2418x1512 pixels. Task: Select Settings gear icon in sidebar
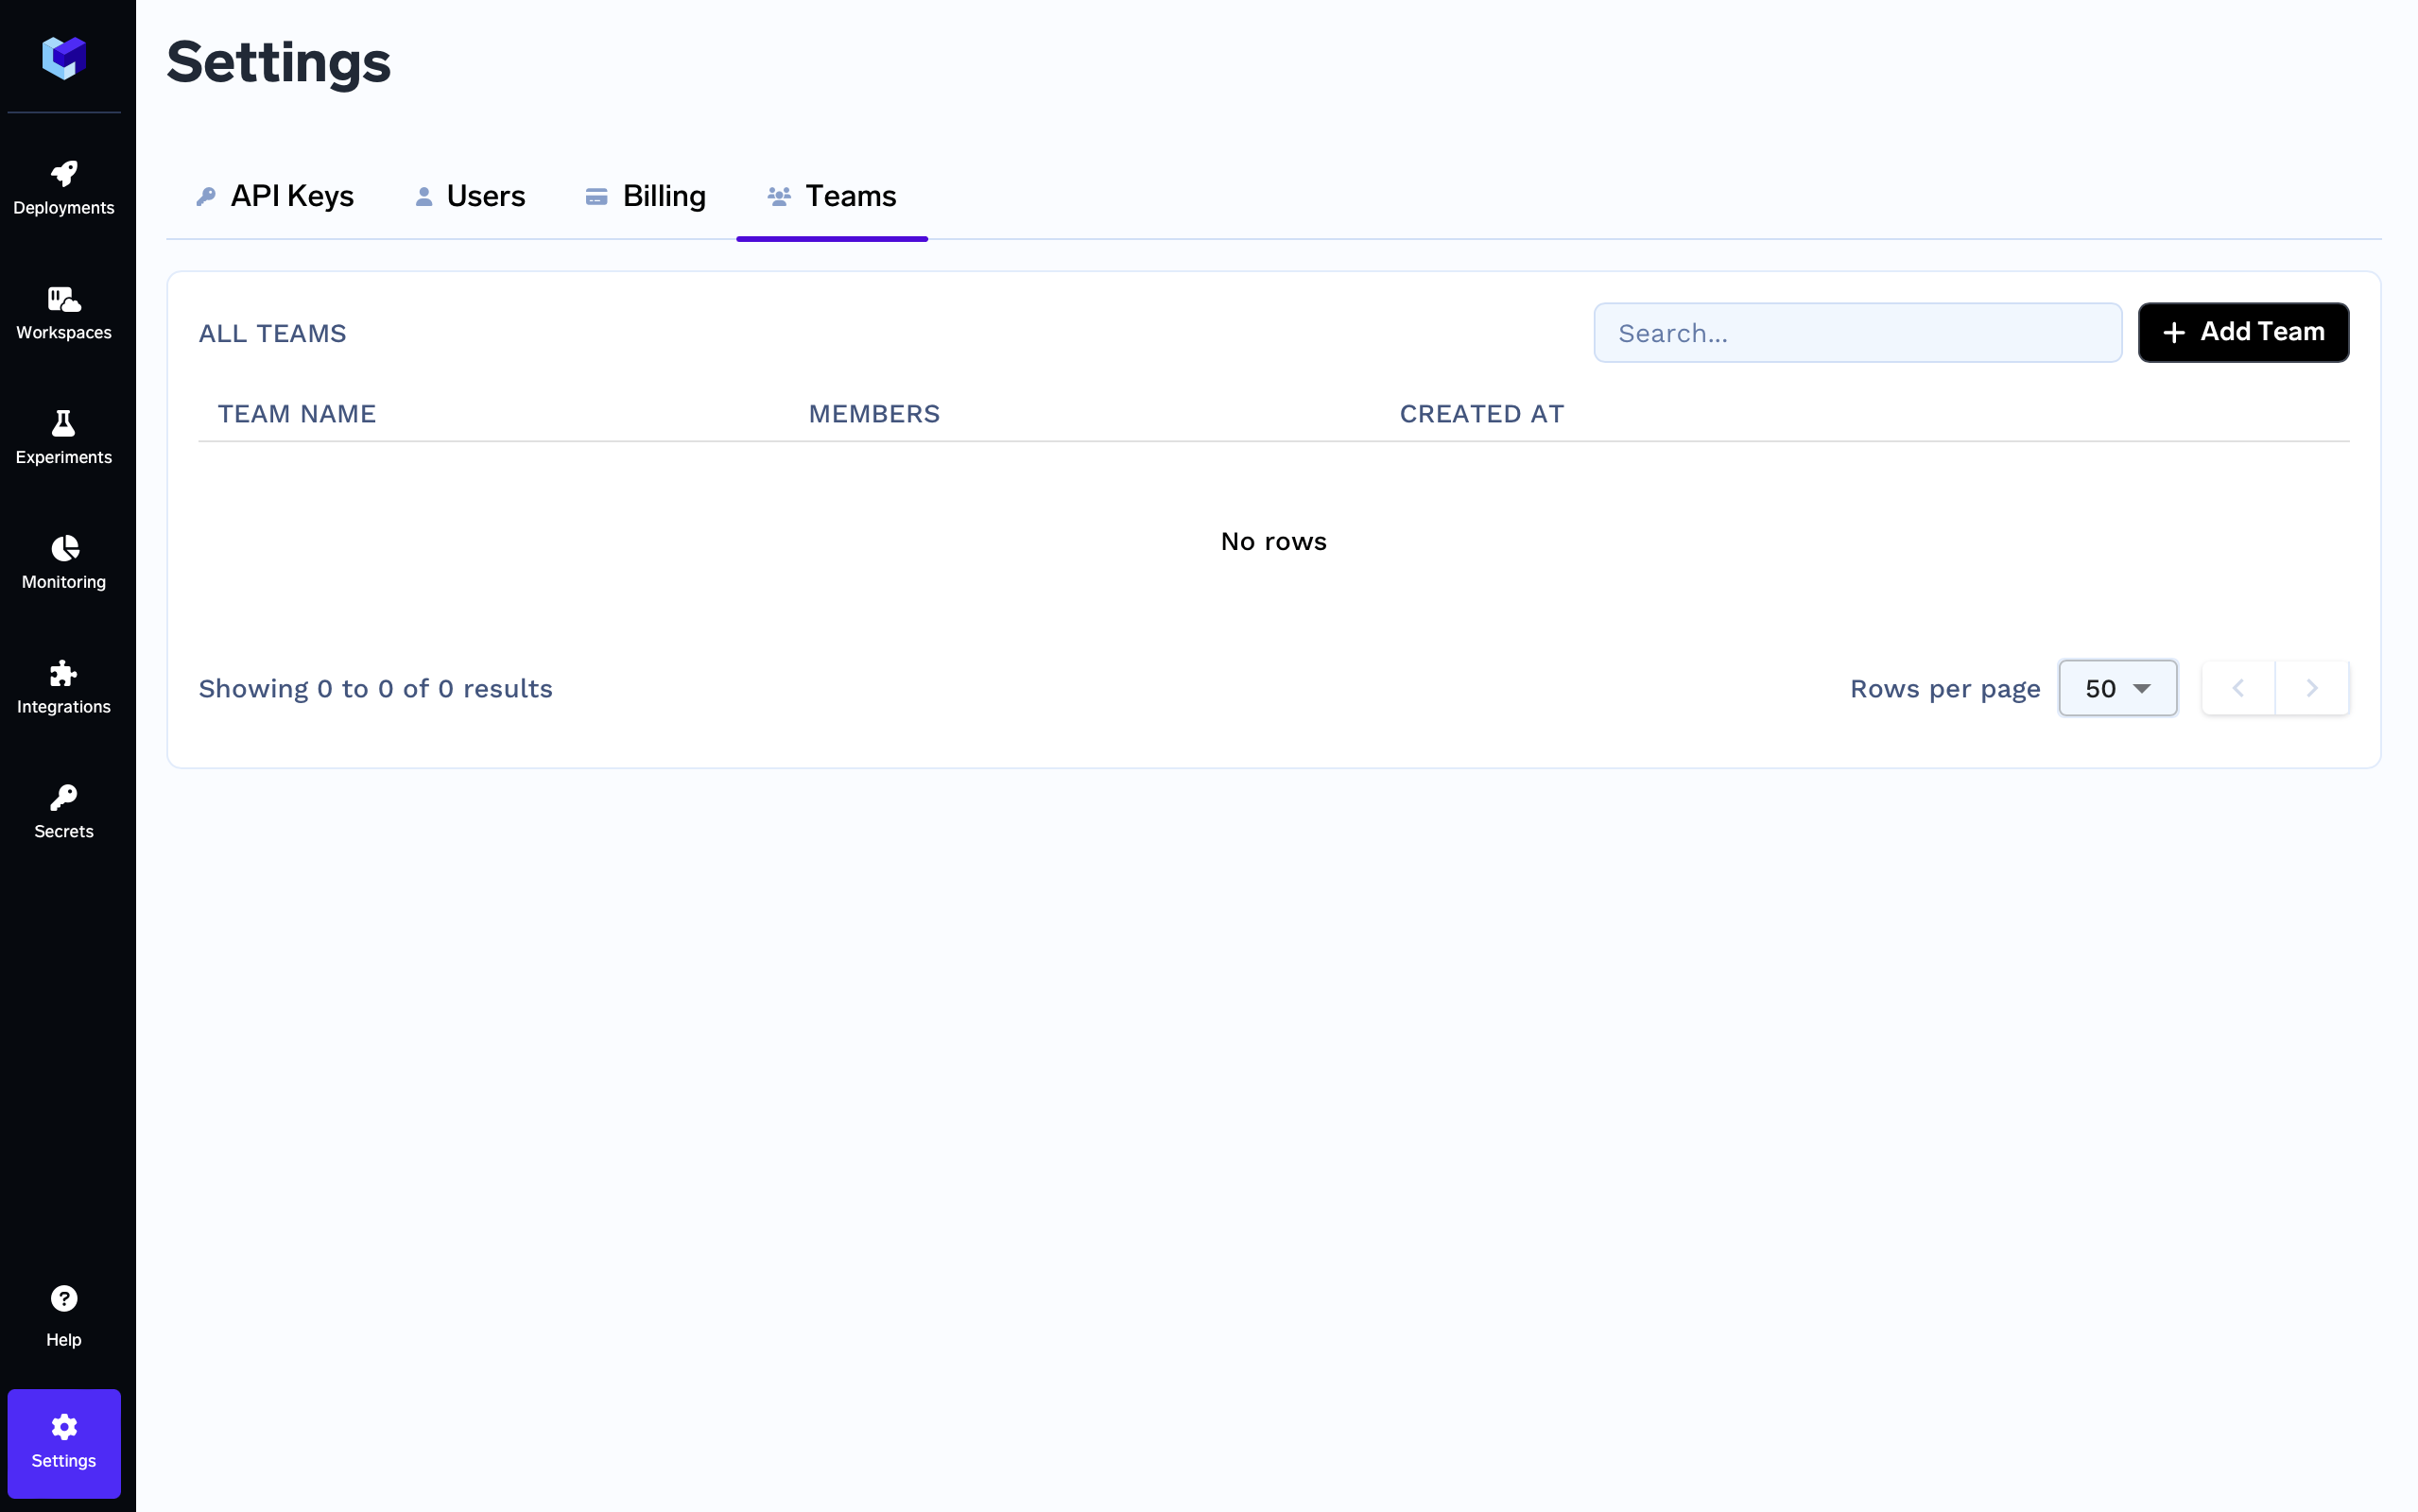(x=64, y=1427)
